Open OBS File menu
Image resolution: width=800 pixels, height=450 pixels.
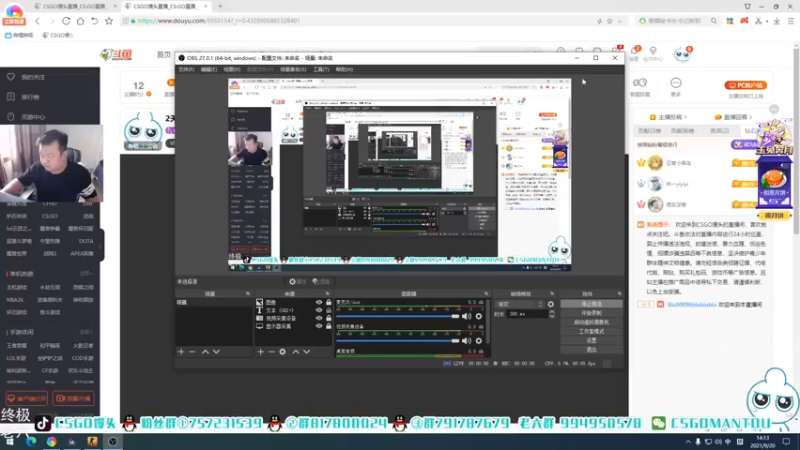pyautogui.click(x=186, y=69)
